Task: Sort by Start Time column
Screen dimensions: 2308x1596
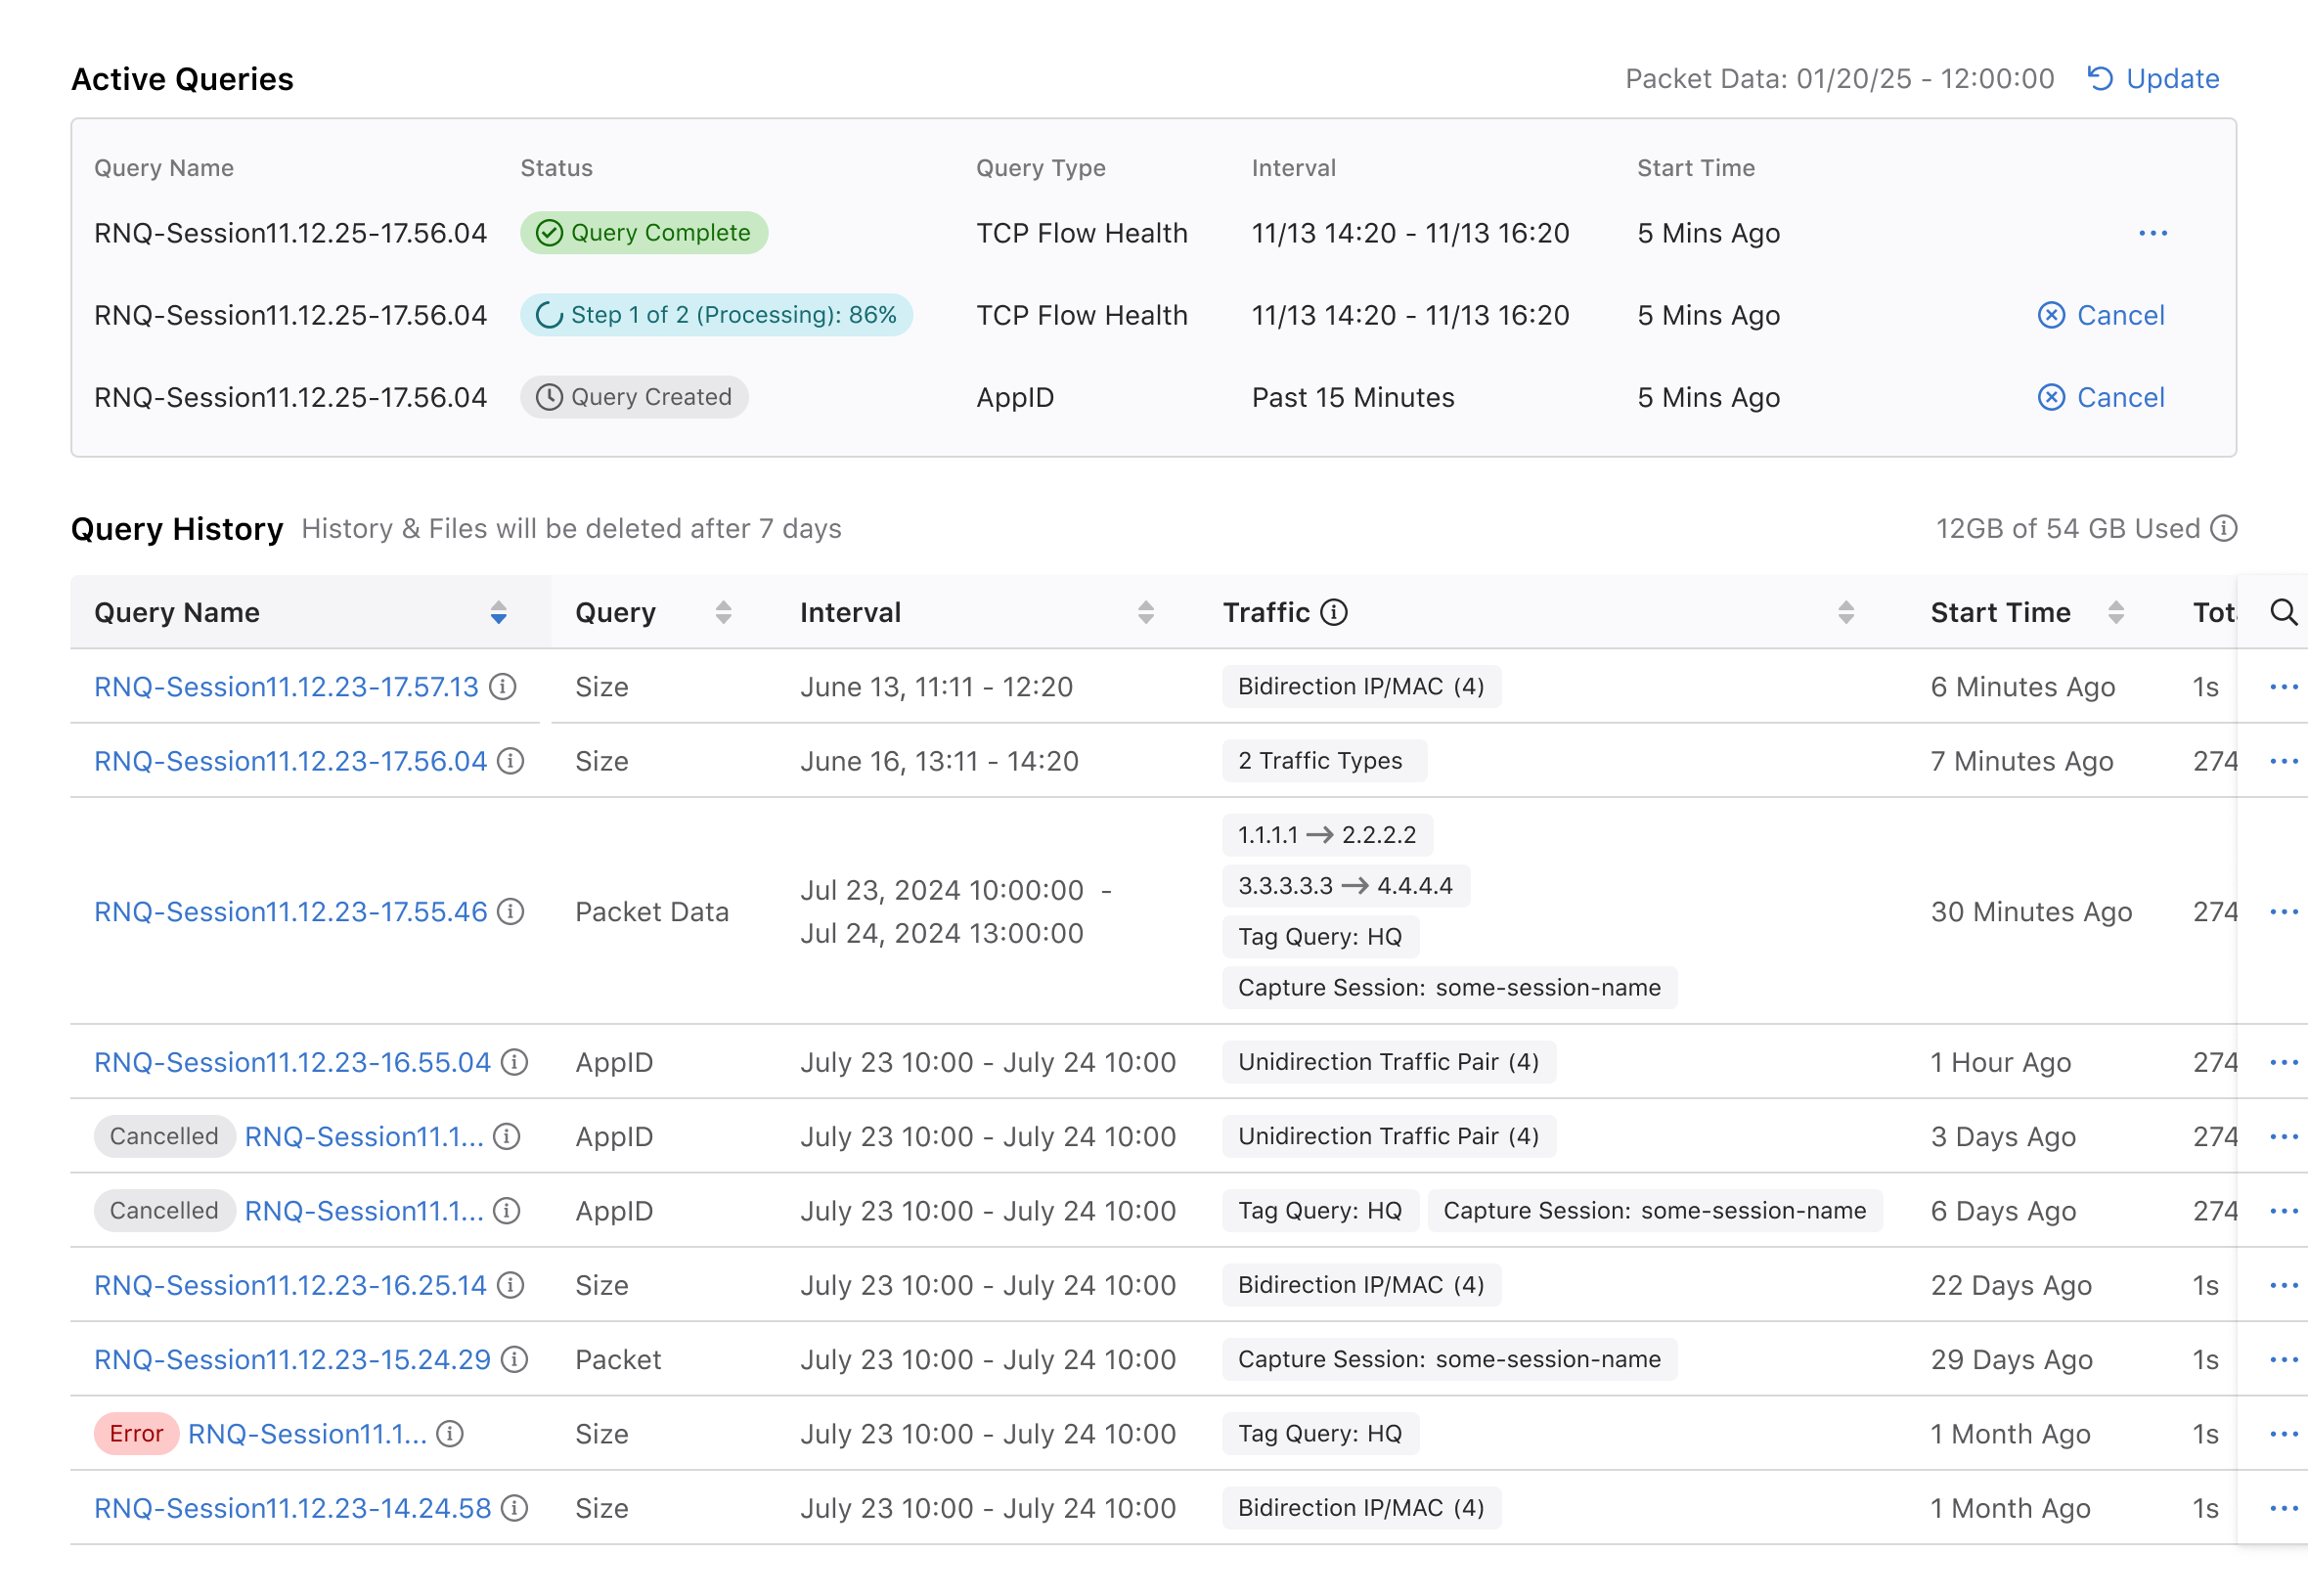Action: pos(2115,612)
